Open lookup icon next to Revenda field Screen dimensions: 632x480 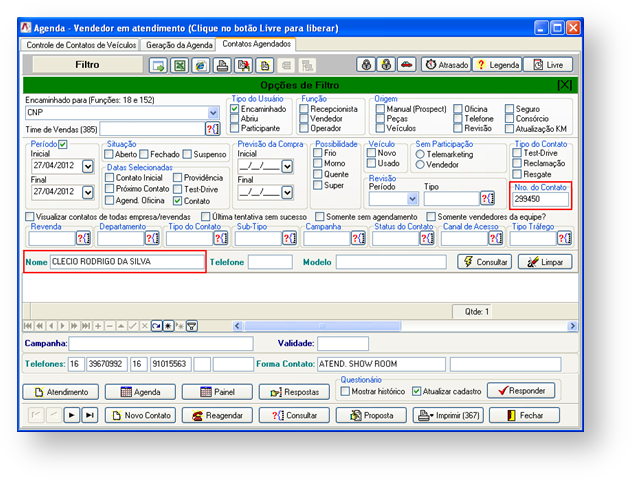pyautogui.click(x=83, y=238)
